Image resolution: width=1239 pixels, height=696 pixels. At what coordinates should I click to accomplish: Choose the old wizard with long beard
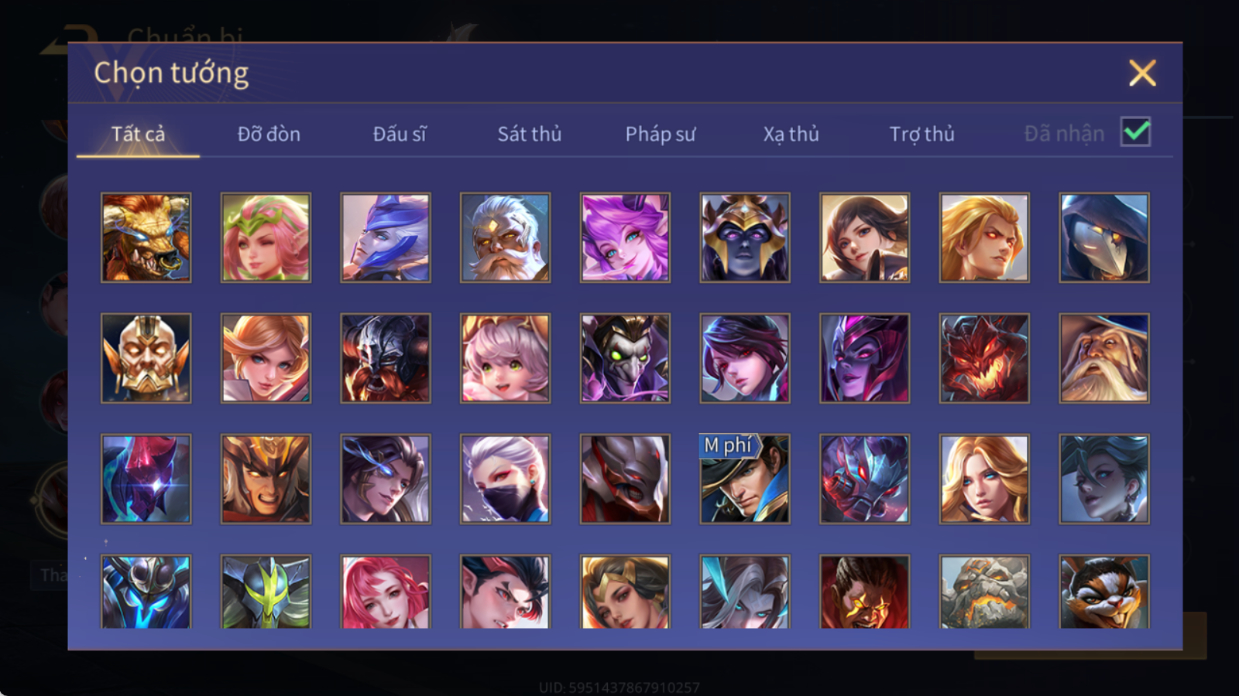(x=1104, y=358)
